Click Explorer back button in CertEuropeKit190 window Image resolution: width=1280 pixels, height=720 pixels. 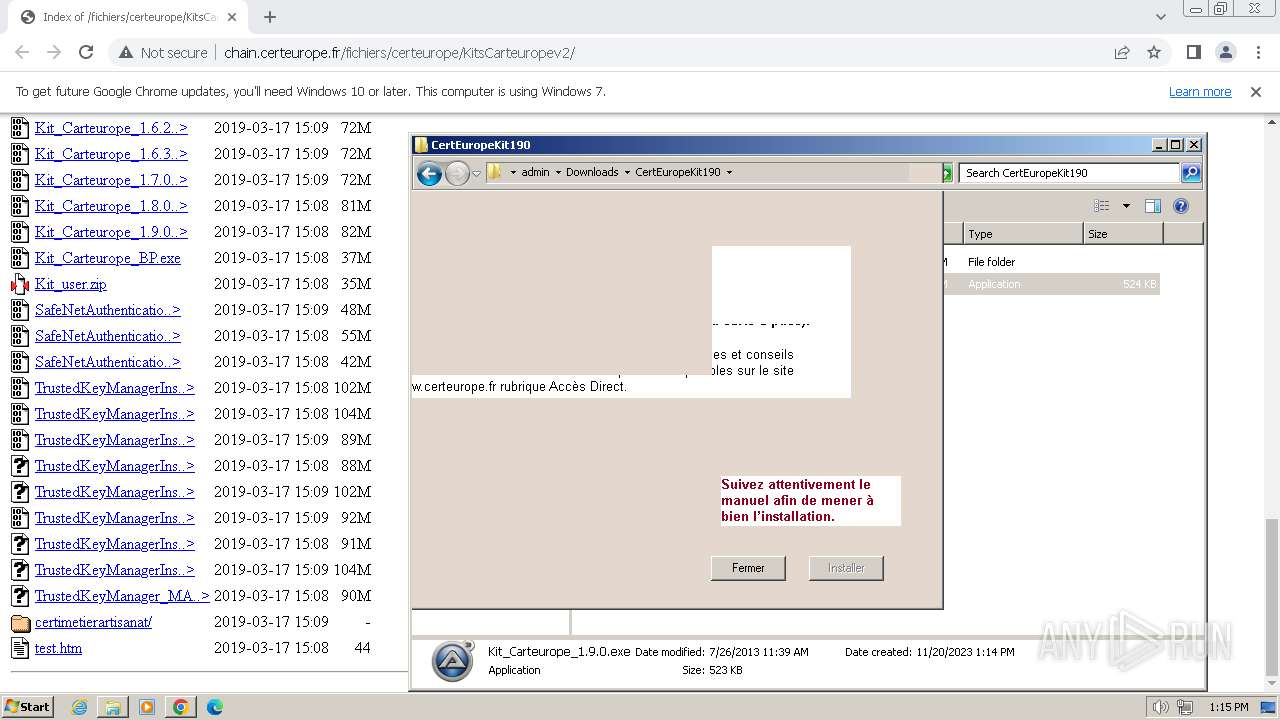tap(429, 173)
